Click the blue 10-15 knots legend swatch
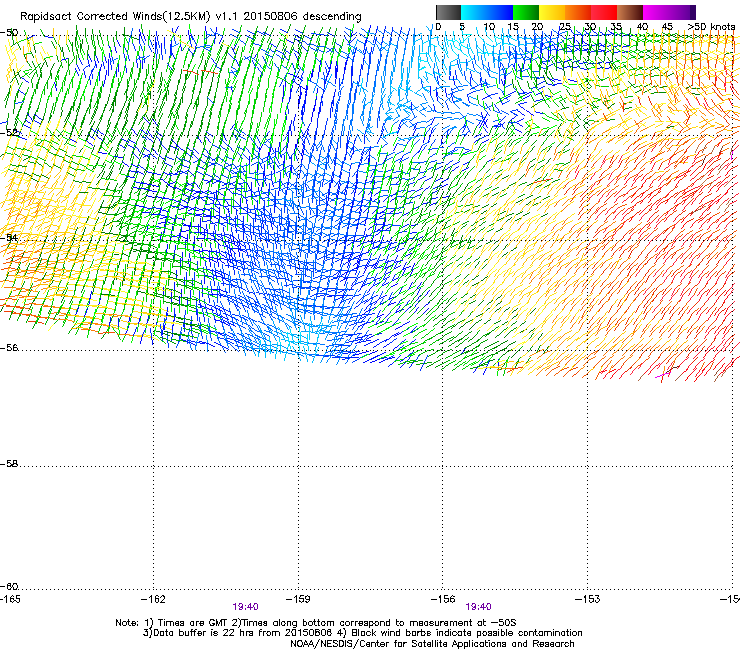 click(500, 12)
